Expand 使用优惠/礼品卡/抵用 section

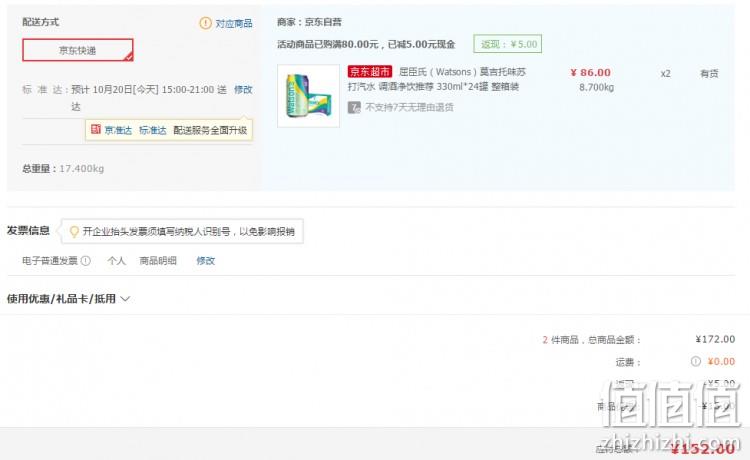pyautogui.click(x=68, y=299)
